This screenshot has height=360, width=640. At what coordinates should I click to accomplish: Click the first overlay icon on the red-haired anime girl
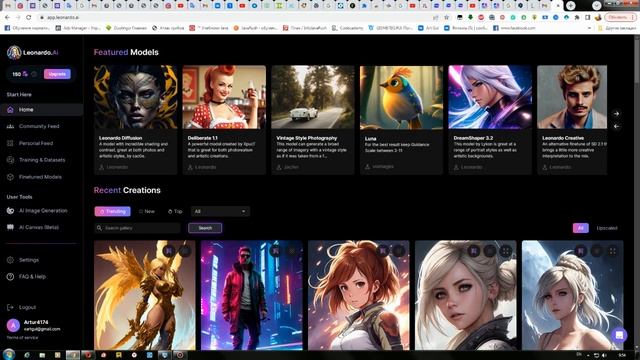(x=383, y=251)
